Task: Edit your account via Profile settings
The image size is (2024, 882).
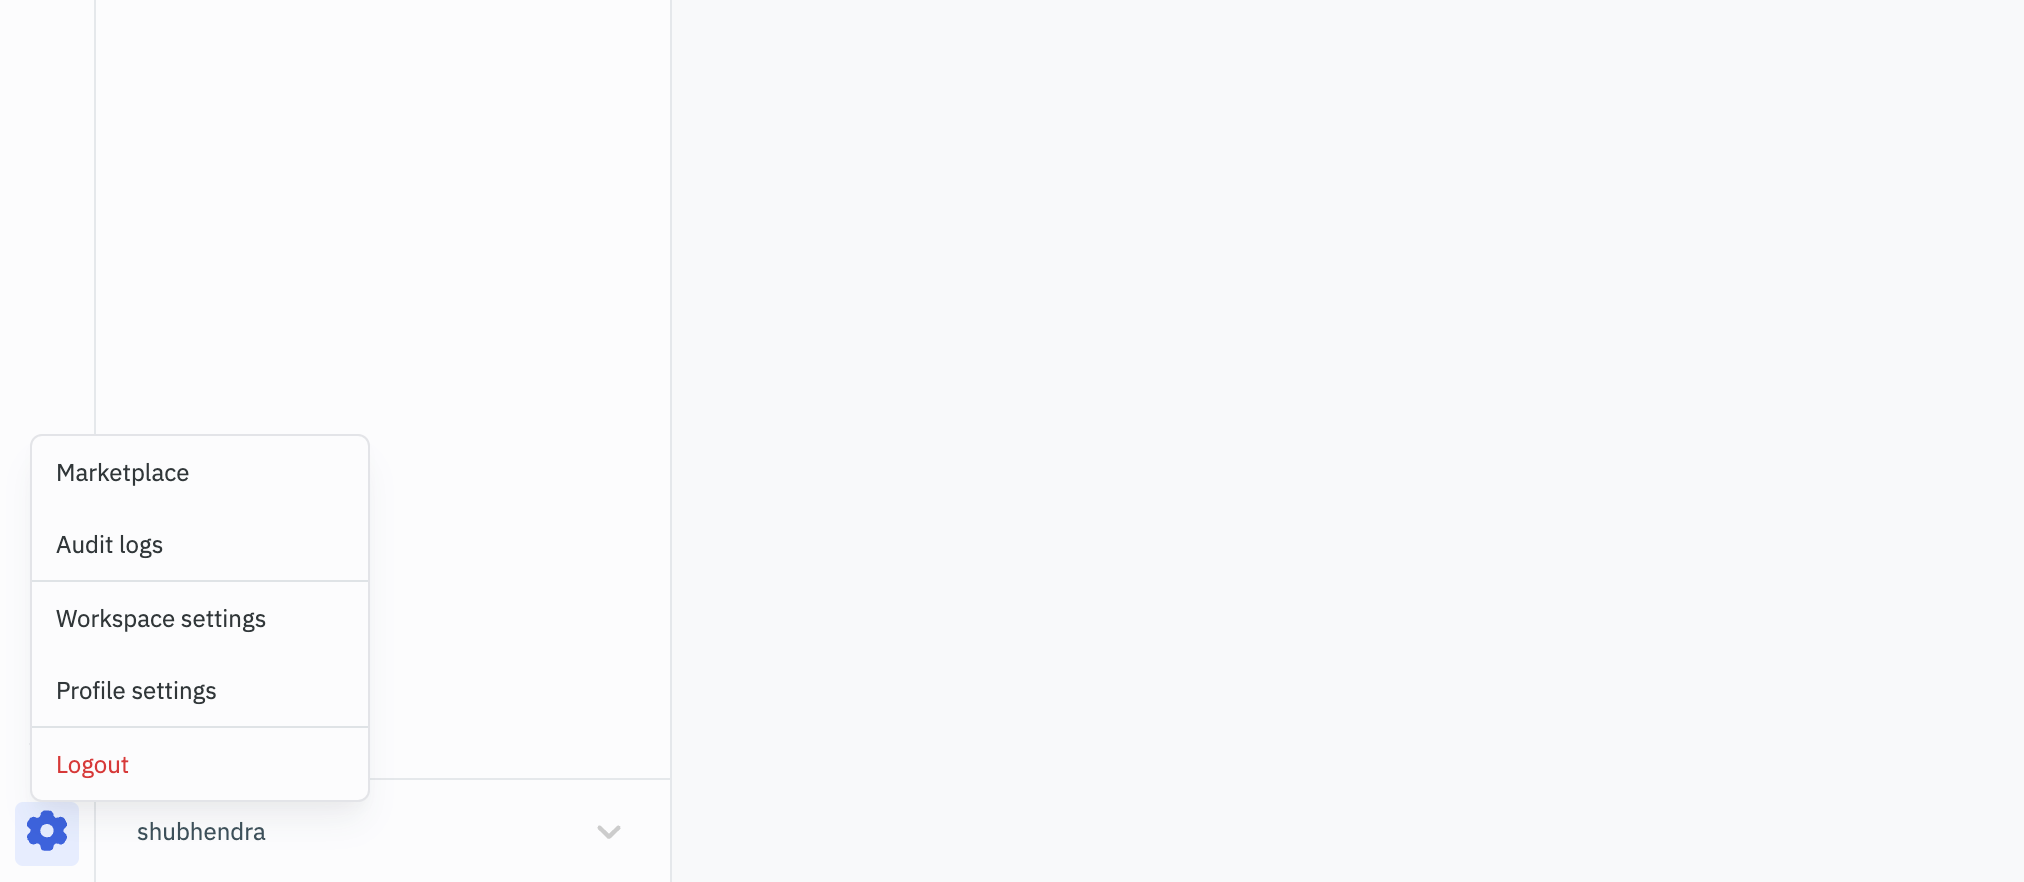Action: (x=136, y=691)
